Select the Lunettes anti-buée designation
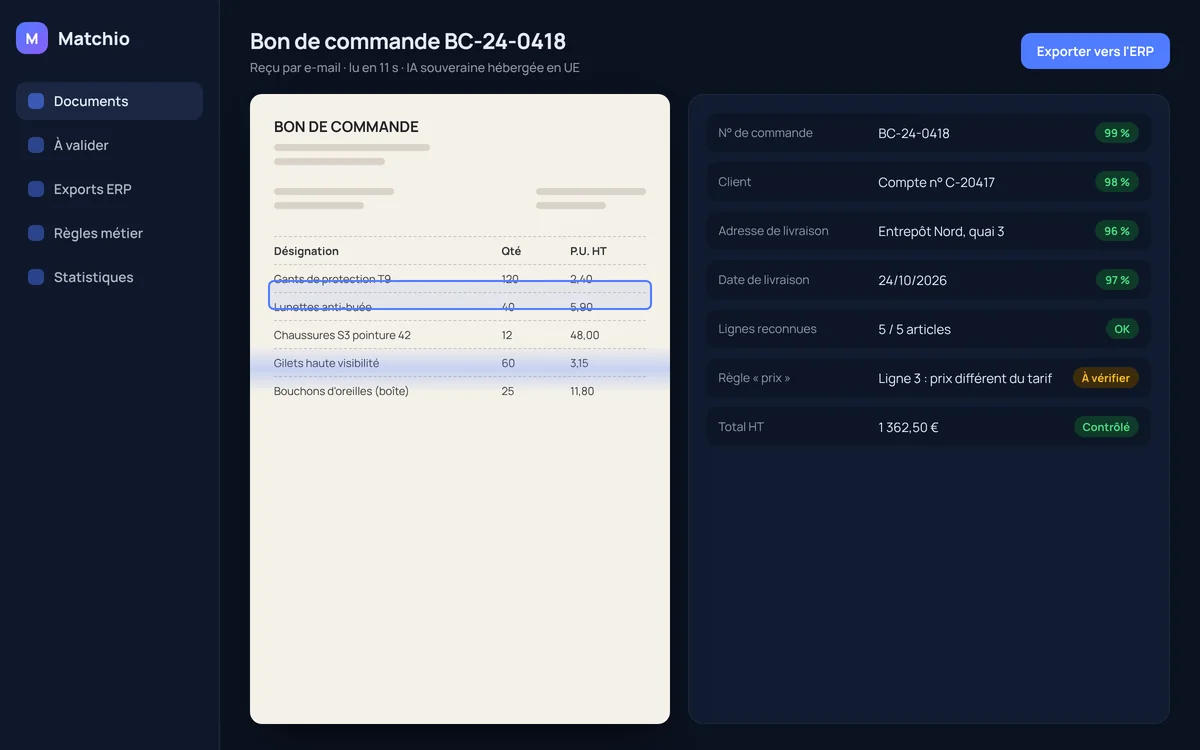The width and height of the screenshot is (1200, 750). coord(323,307)
